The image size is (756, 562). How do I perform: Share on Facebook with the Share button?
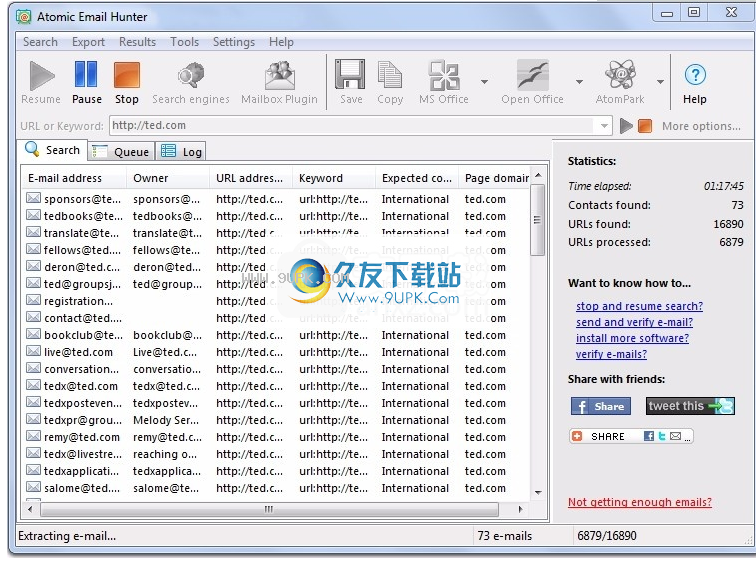[601, 406]
